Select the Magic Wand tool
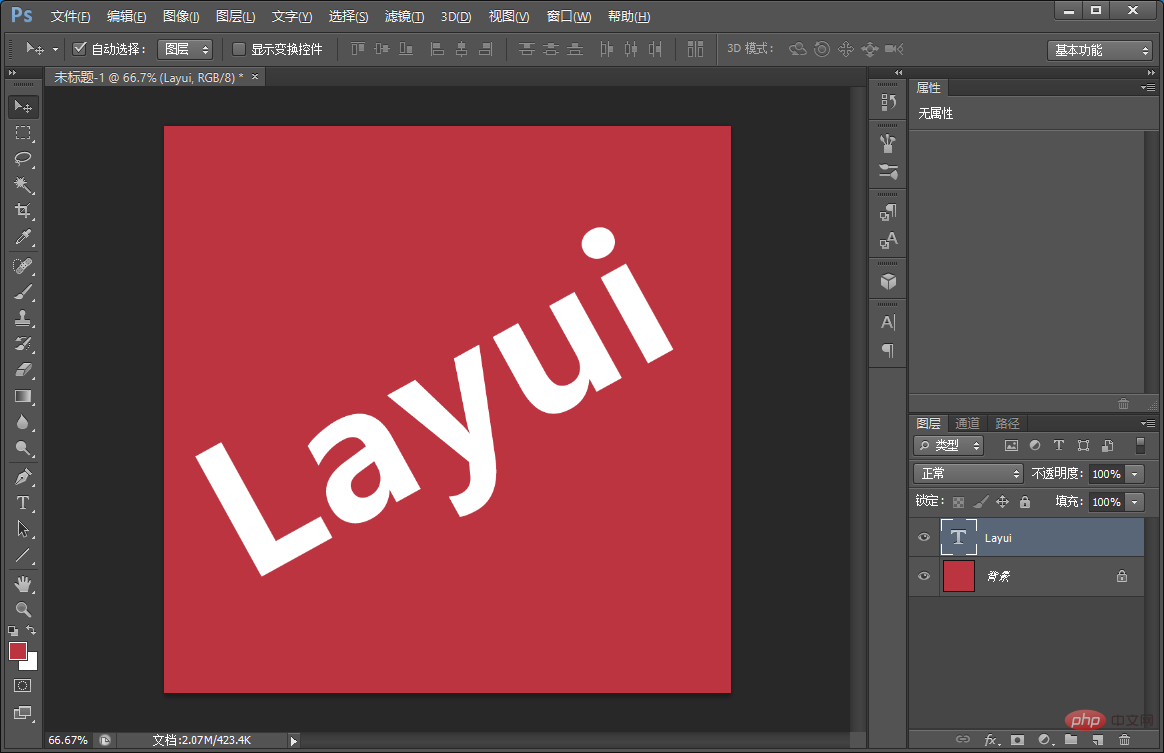Image resolution: width=1164 pixels, height=753 pixels. coord(23,185)
